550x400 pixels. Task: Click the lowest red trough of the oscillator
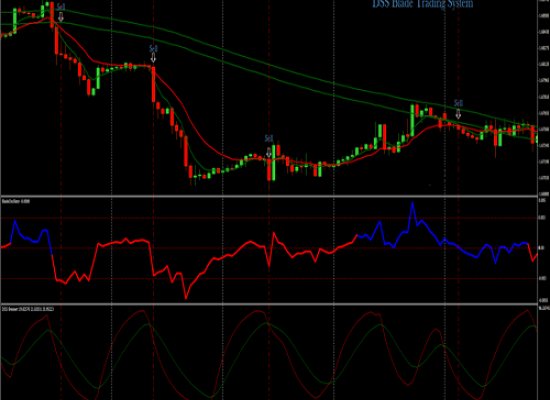tap(186, 298)
